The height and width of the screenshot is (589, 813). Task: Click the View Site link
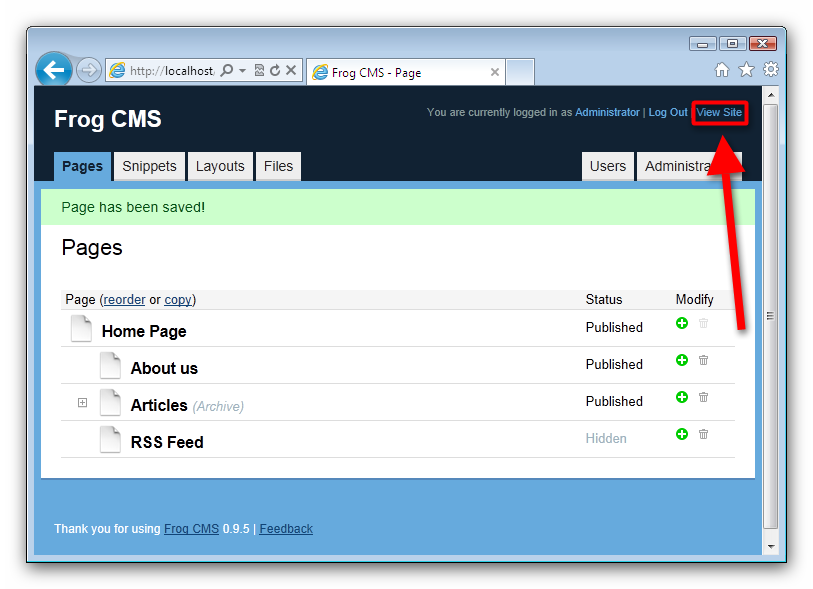point(719,112)
